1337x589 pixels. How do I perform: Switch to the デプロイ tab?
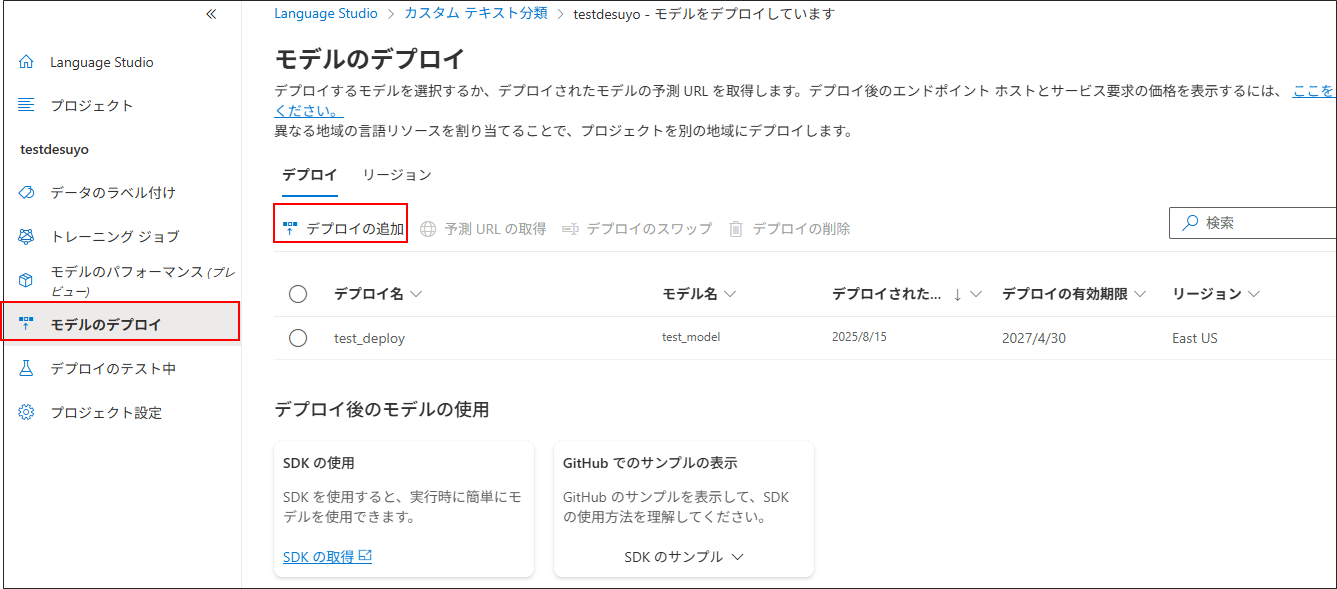tap(310, 175)
